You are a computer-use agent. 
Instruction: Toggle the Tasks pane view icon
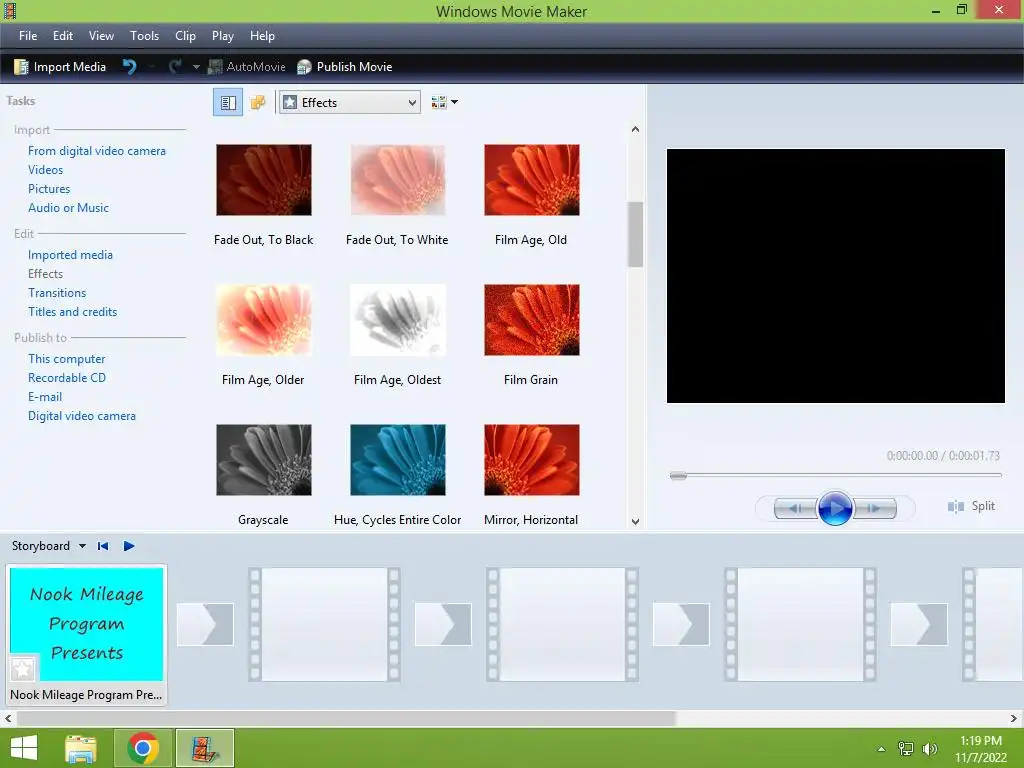pos(228,103)
